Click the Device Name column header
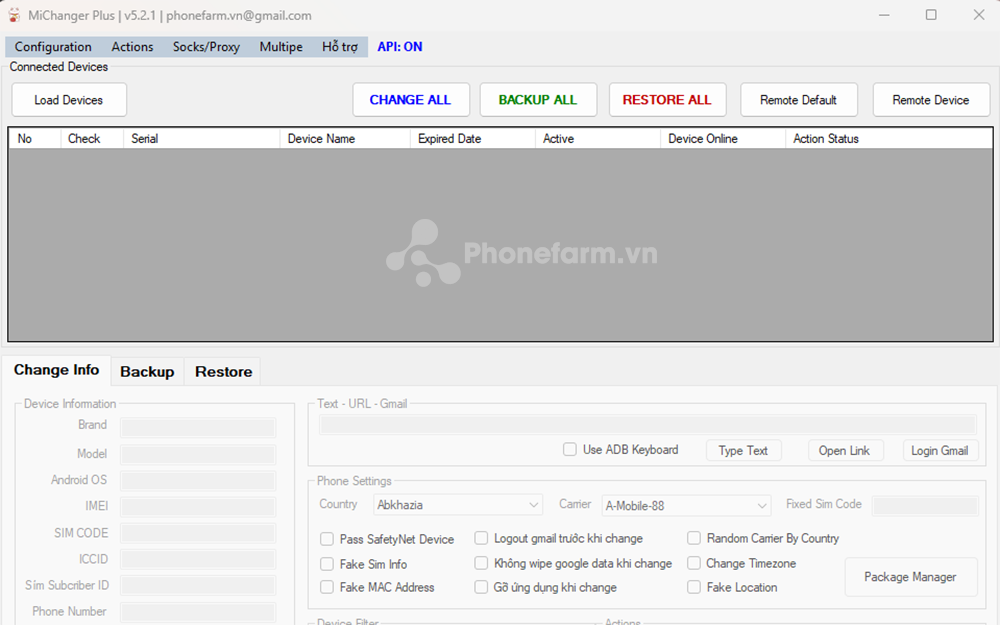Screen dimensions: 1000x625 pos(345,138)
